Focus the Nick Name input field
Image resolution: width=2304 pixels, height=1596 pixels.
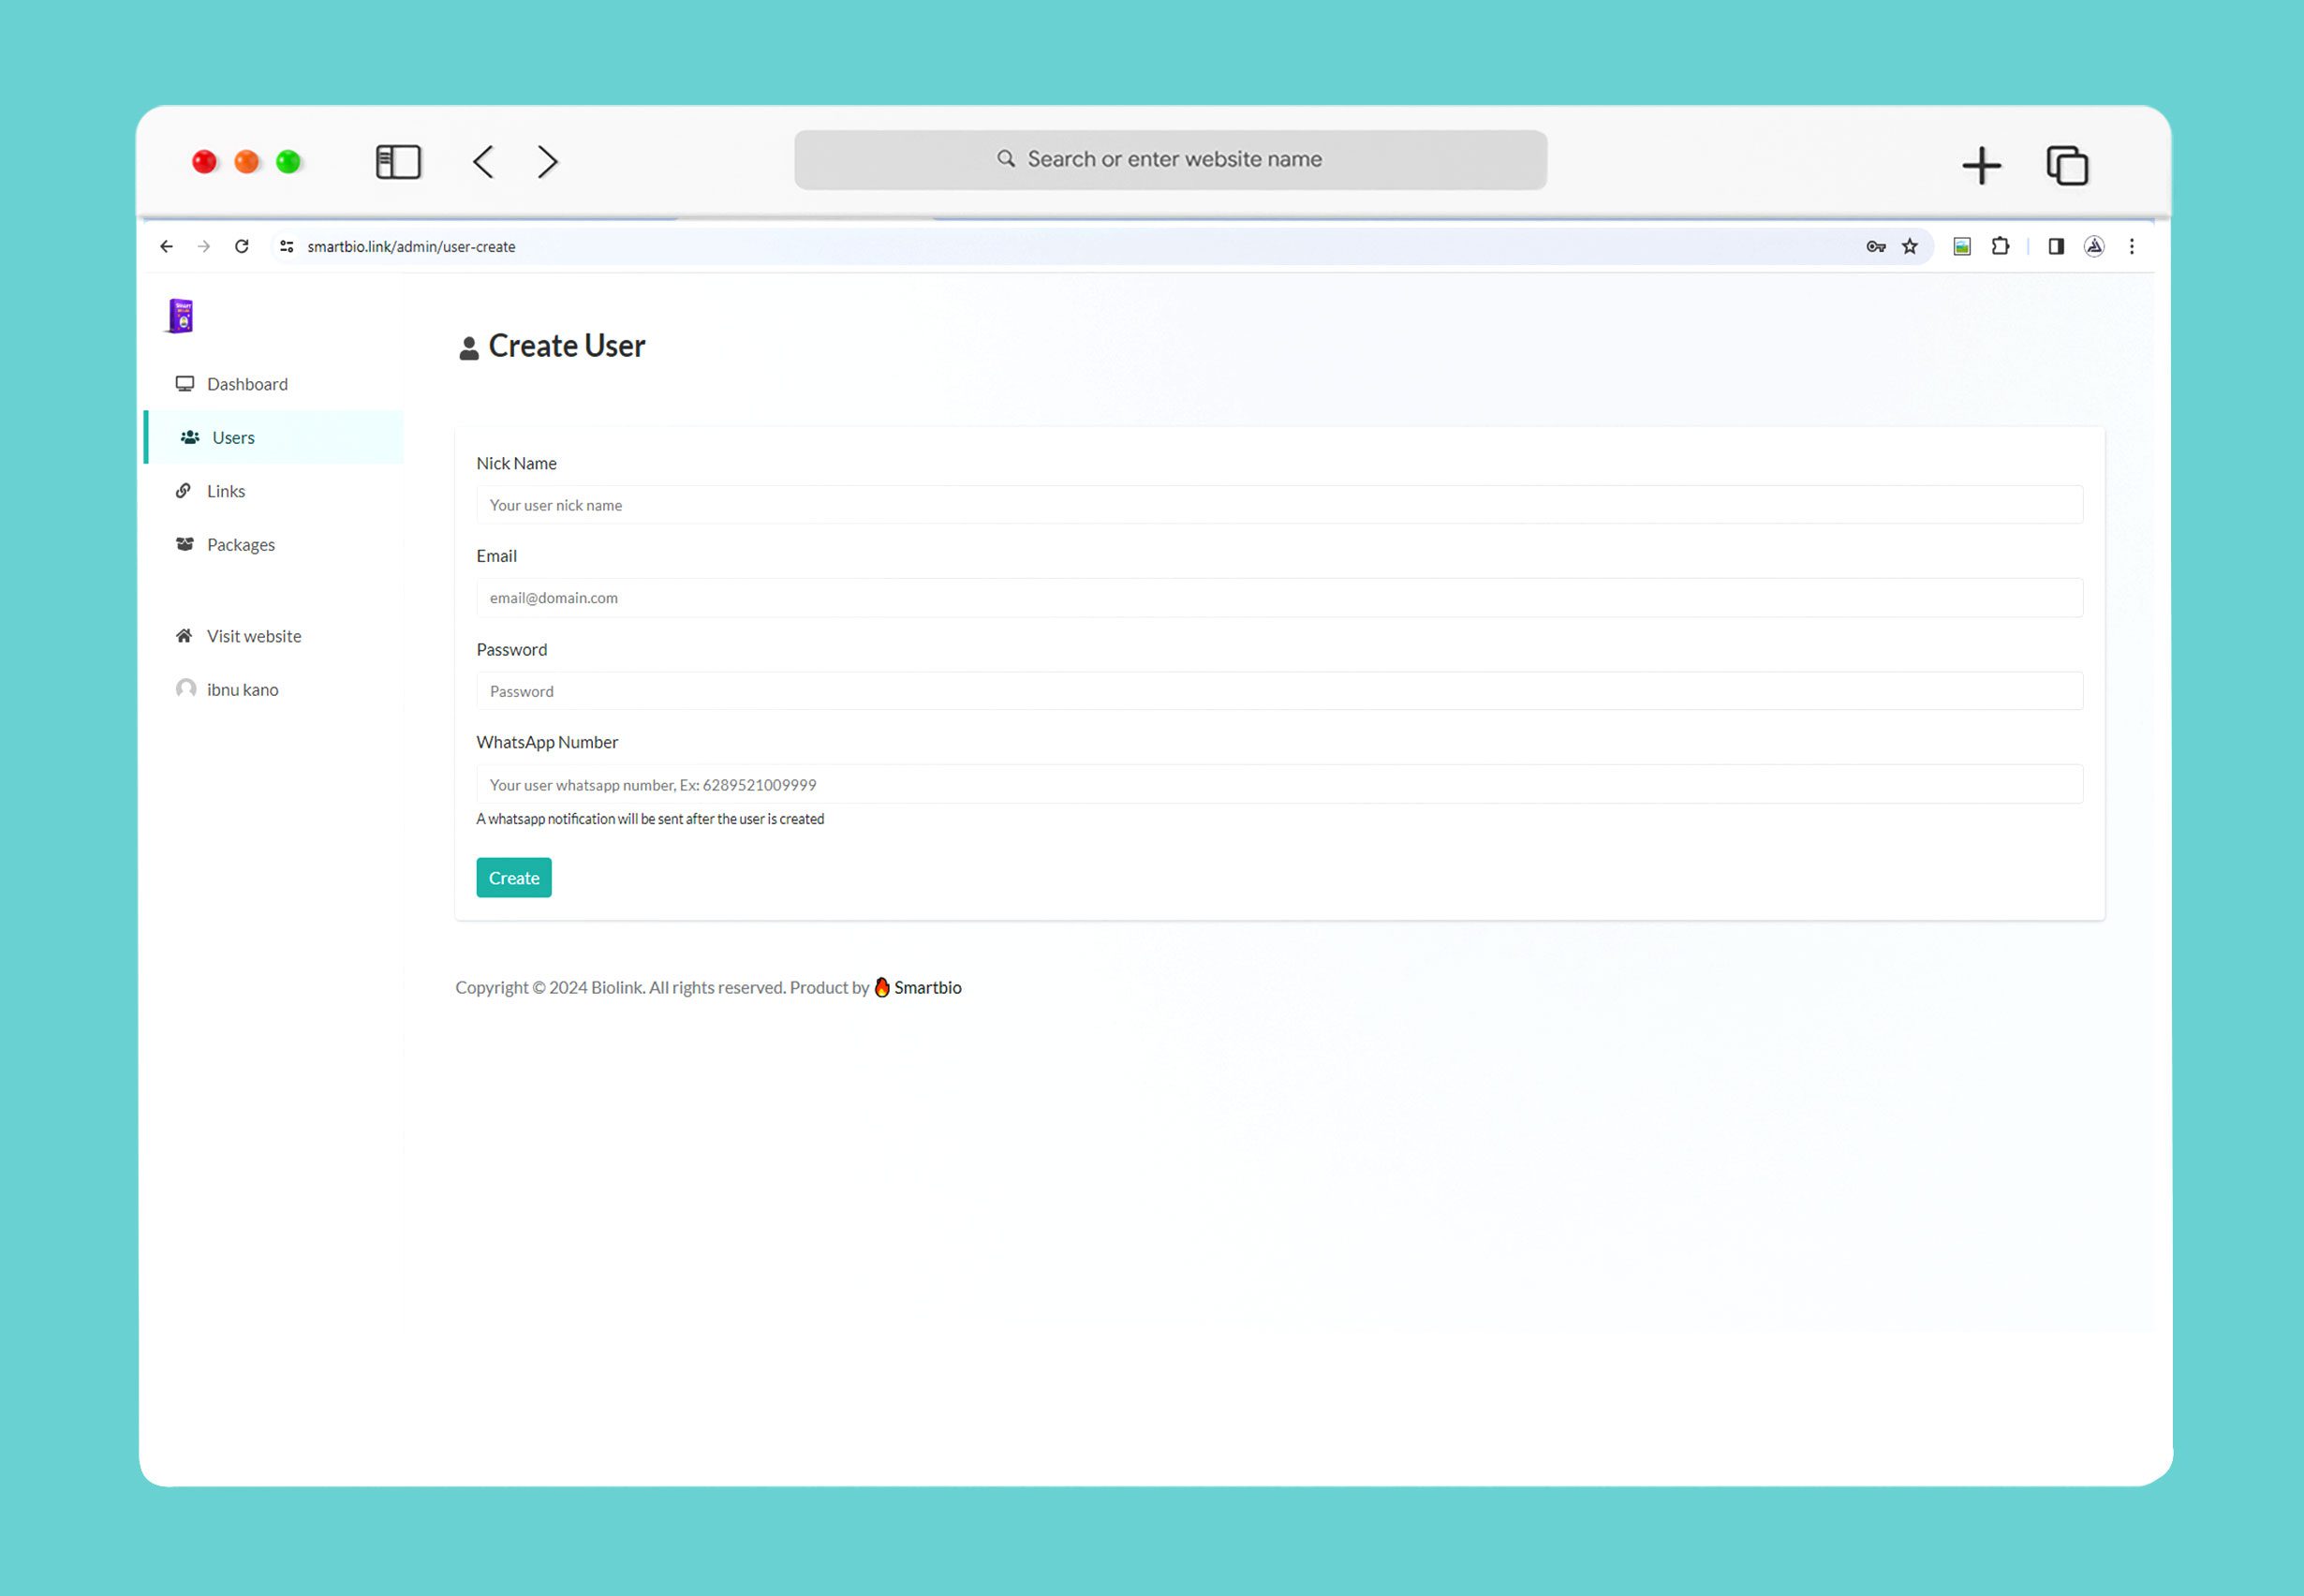coord(1279,505)
